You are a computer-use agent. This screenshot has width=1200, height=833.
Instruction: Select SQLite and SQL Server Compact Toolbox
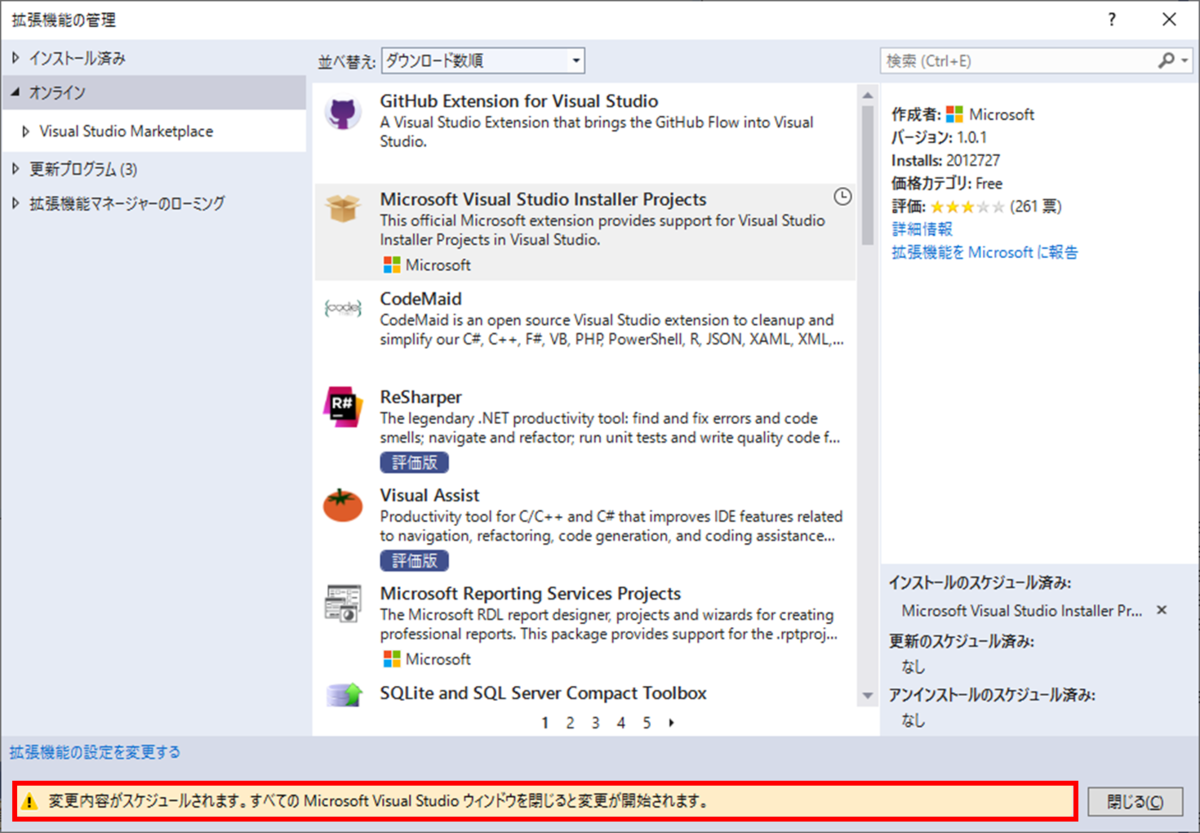(543, 692)
